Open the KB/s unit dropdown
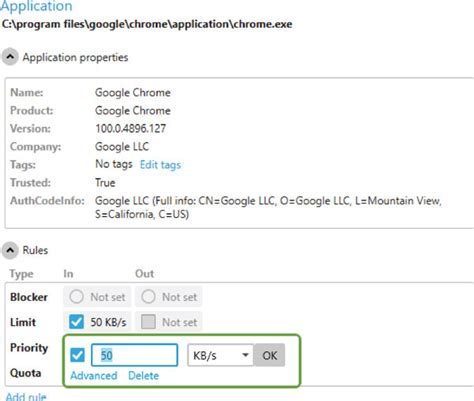 pyautogui.click(x=220, y=355)
